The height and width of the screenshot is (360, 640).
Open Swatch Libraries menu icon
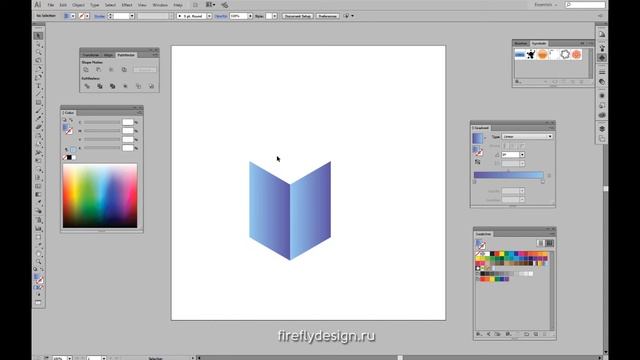pos(480,334)
